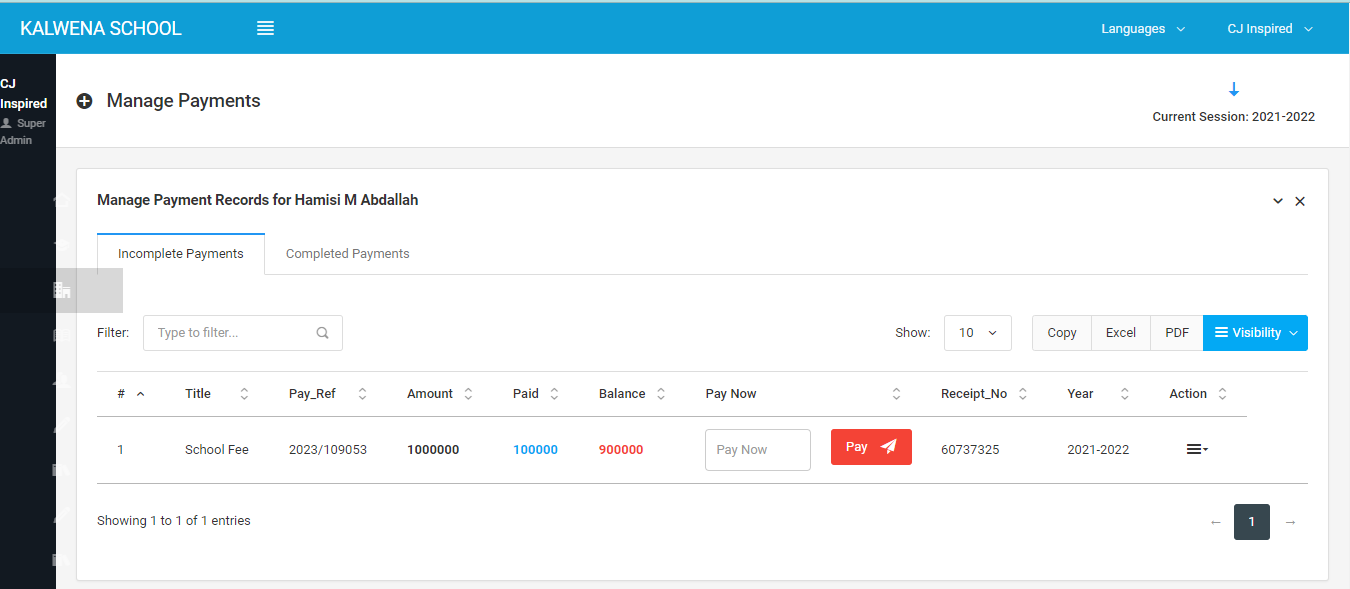Open the CJ Inspired user menu
Screen dimensions: 1350x589
pos(1269,29)
